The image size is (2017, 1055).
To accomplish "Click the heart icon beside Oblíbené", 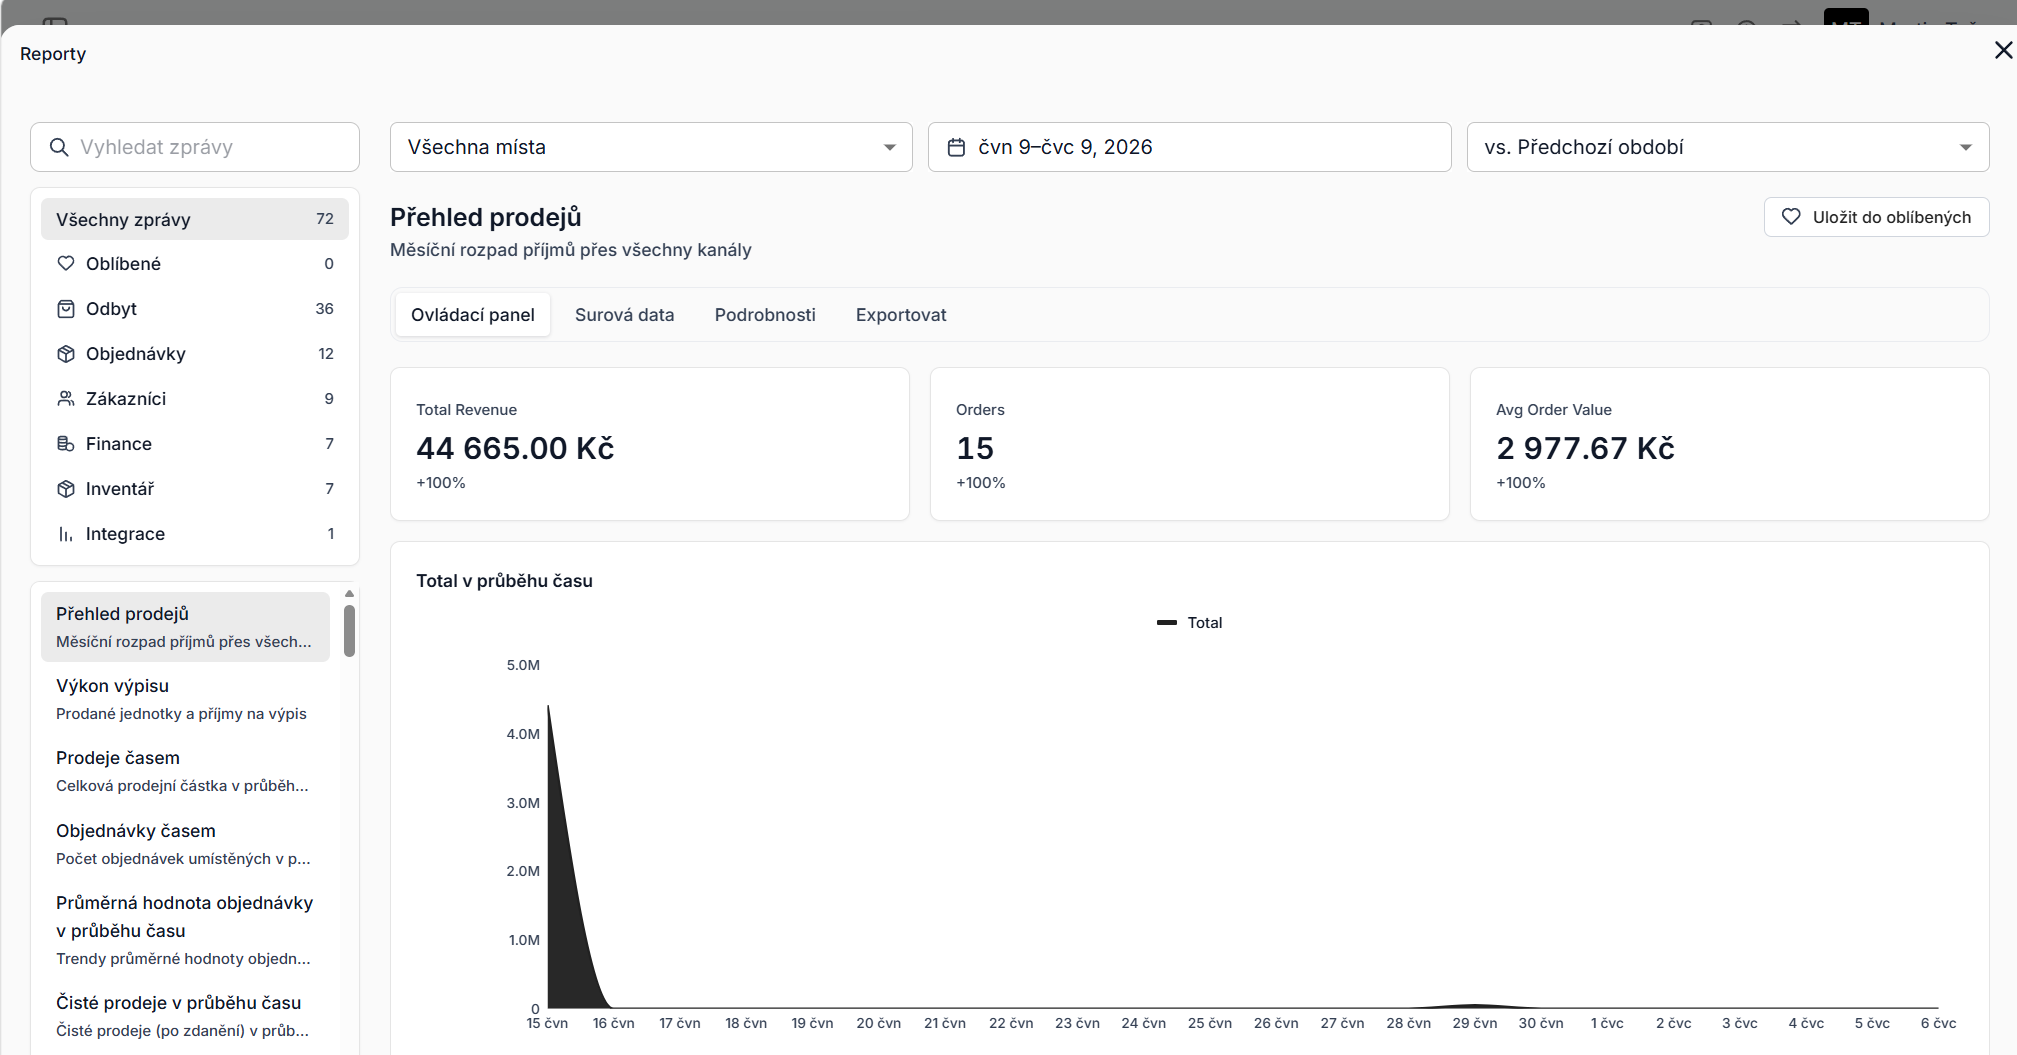I will (x=66, y=264).
